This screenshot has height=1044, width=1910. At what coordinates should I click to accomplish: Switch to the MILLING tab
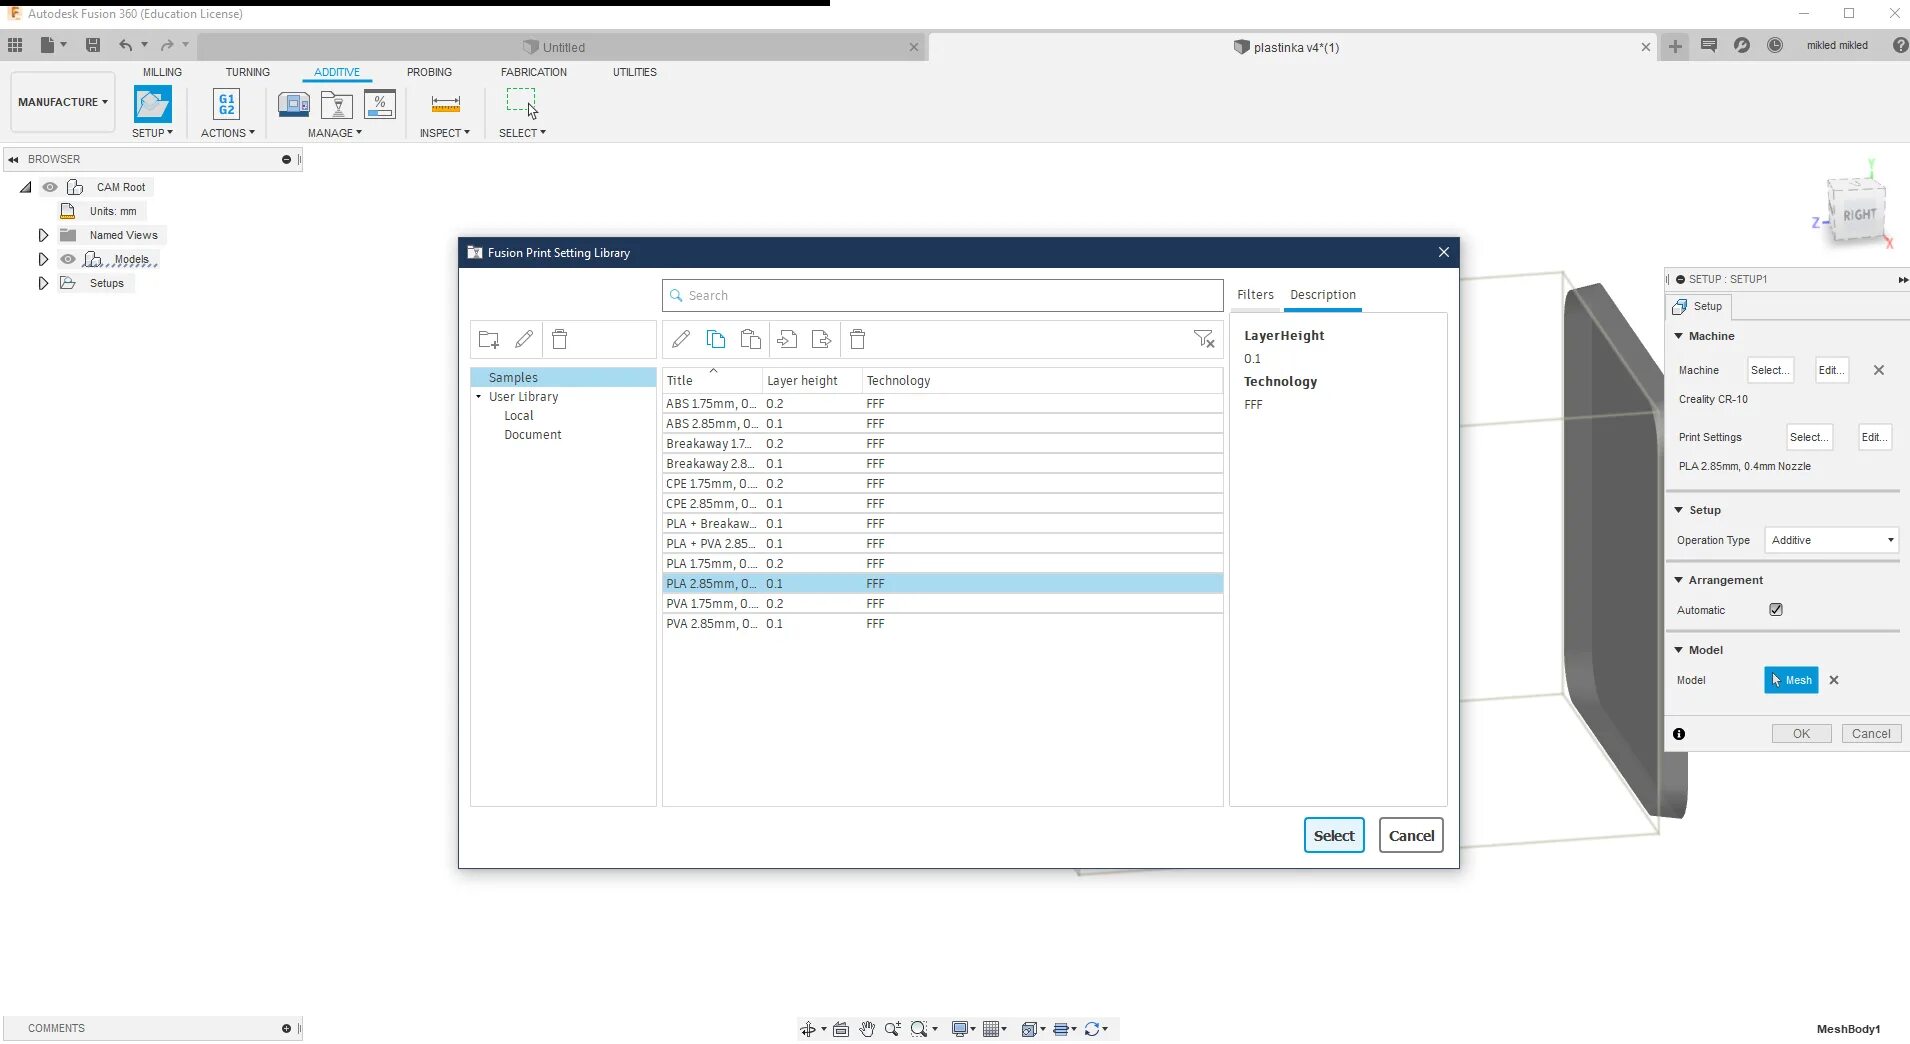click(x=162, y=72)
